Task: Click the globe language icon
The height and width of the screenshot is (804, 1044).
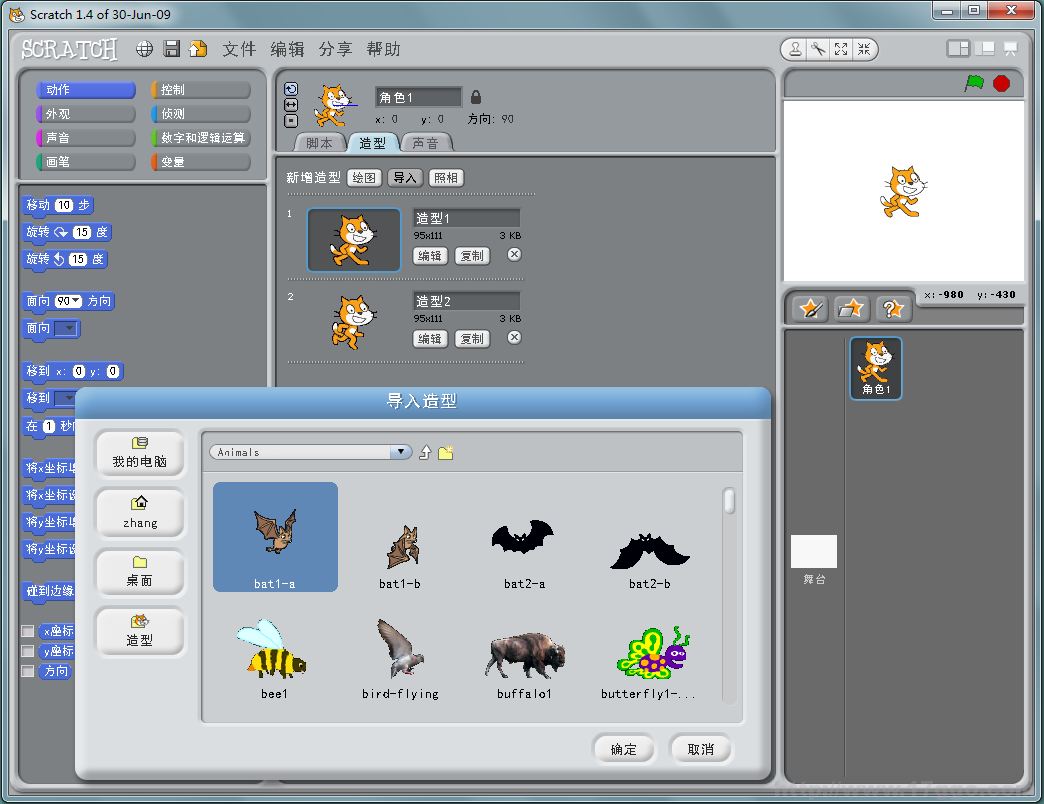Action: tap(145, 49)
